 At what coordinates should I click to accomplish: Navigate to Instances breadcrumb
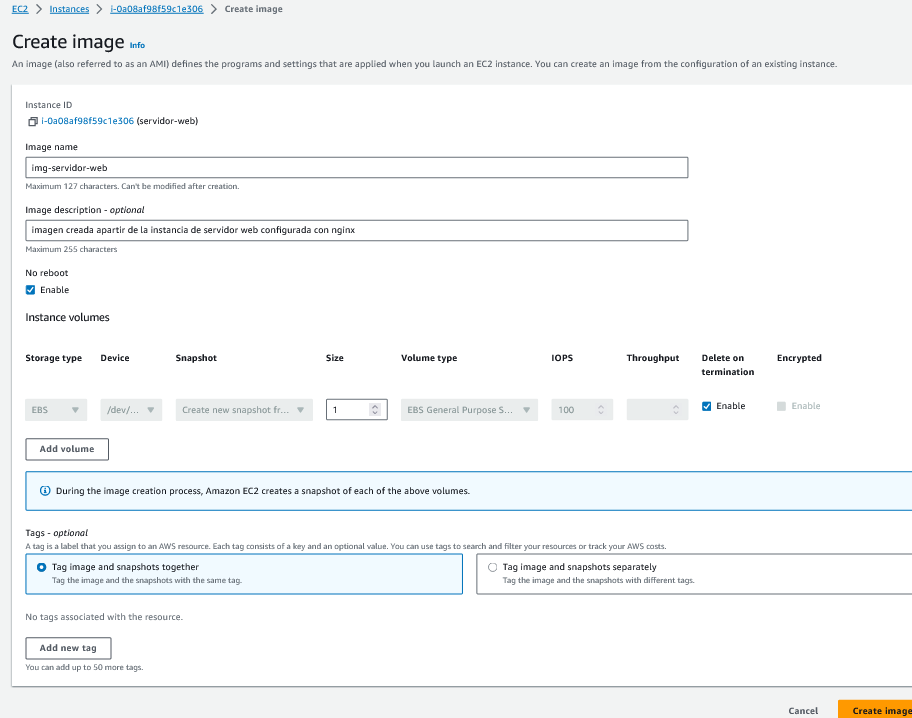coord(69,9)
